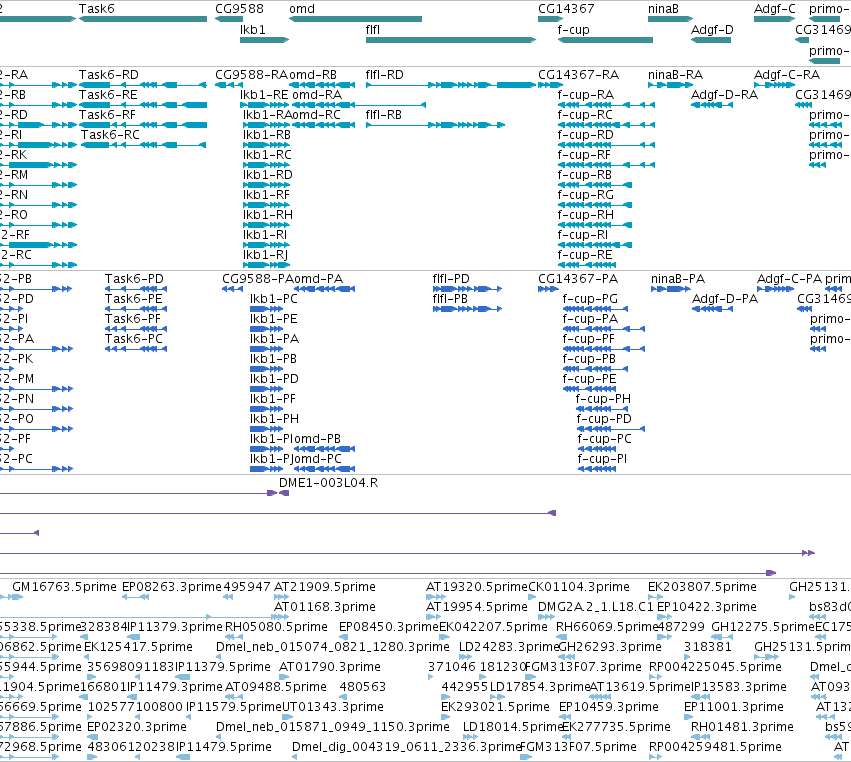
Task: Click the 'Task6' gene label
Action: [x=97, y=9]
